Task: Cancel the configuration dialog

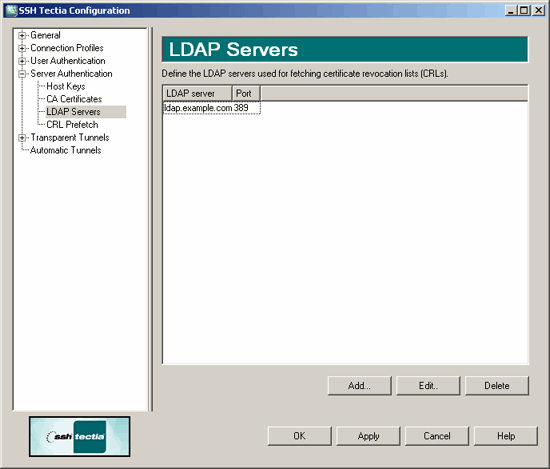Action: (437, 436)
